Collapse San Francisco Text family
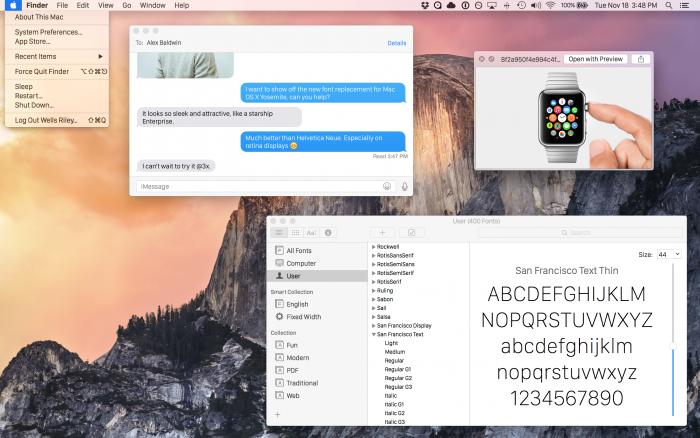700x438 pixels. click(x=374, y=334)
